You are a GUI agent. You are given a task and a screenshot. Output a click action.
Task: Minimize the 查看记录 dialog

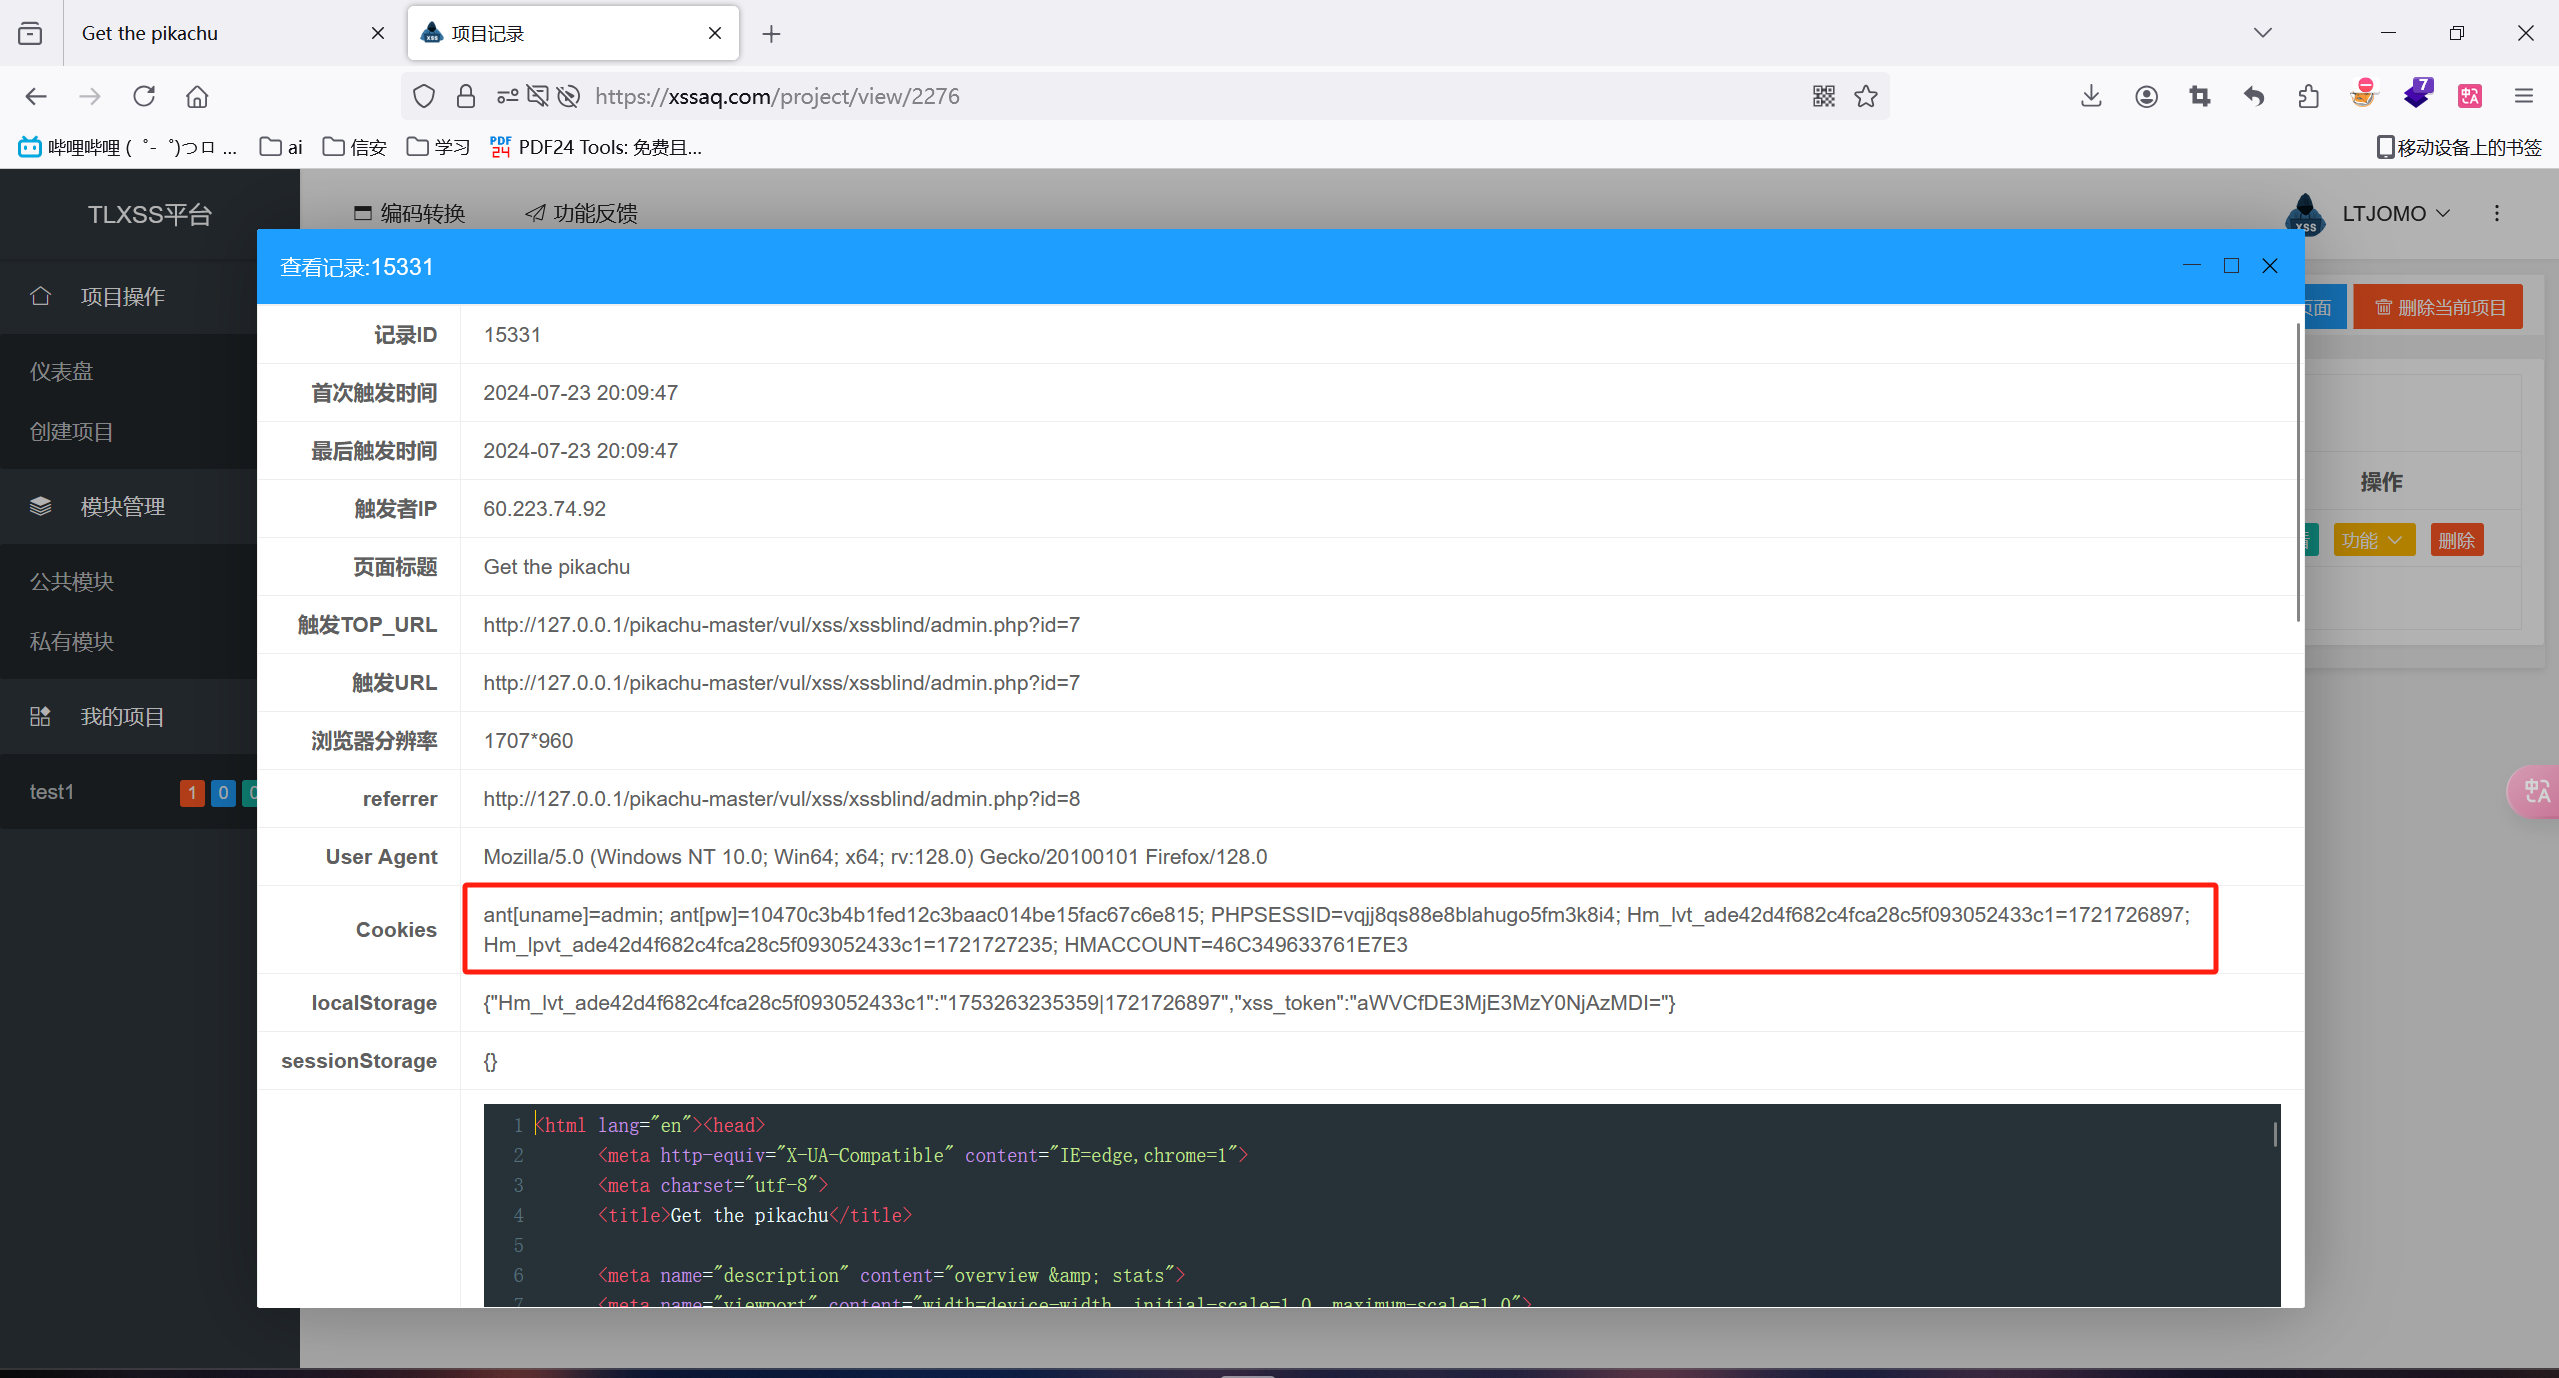[2192, 265]
